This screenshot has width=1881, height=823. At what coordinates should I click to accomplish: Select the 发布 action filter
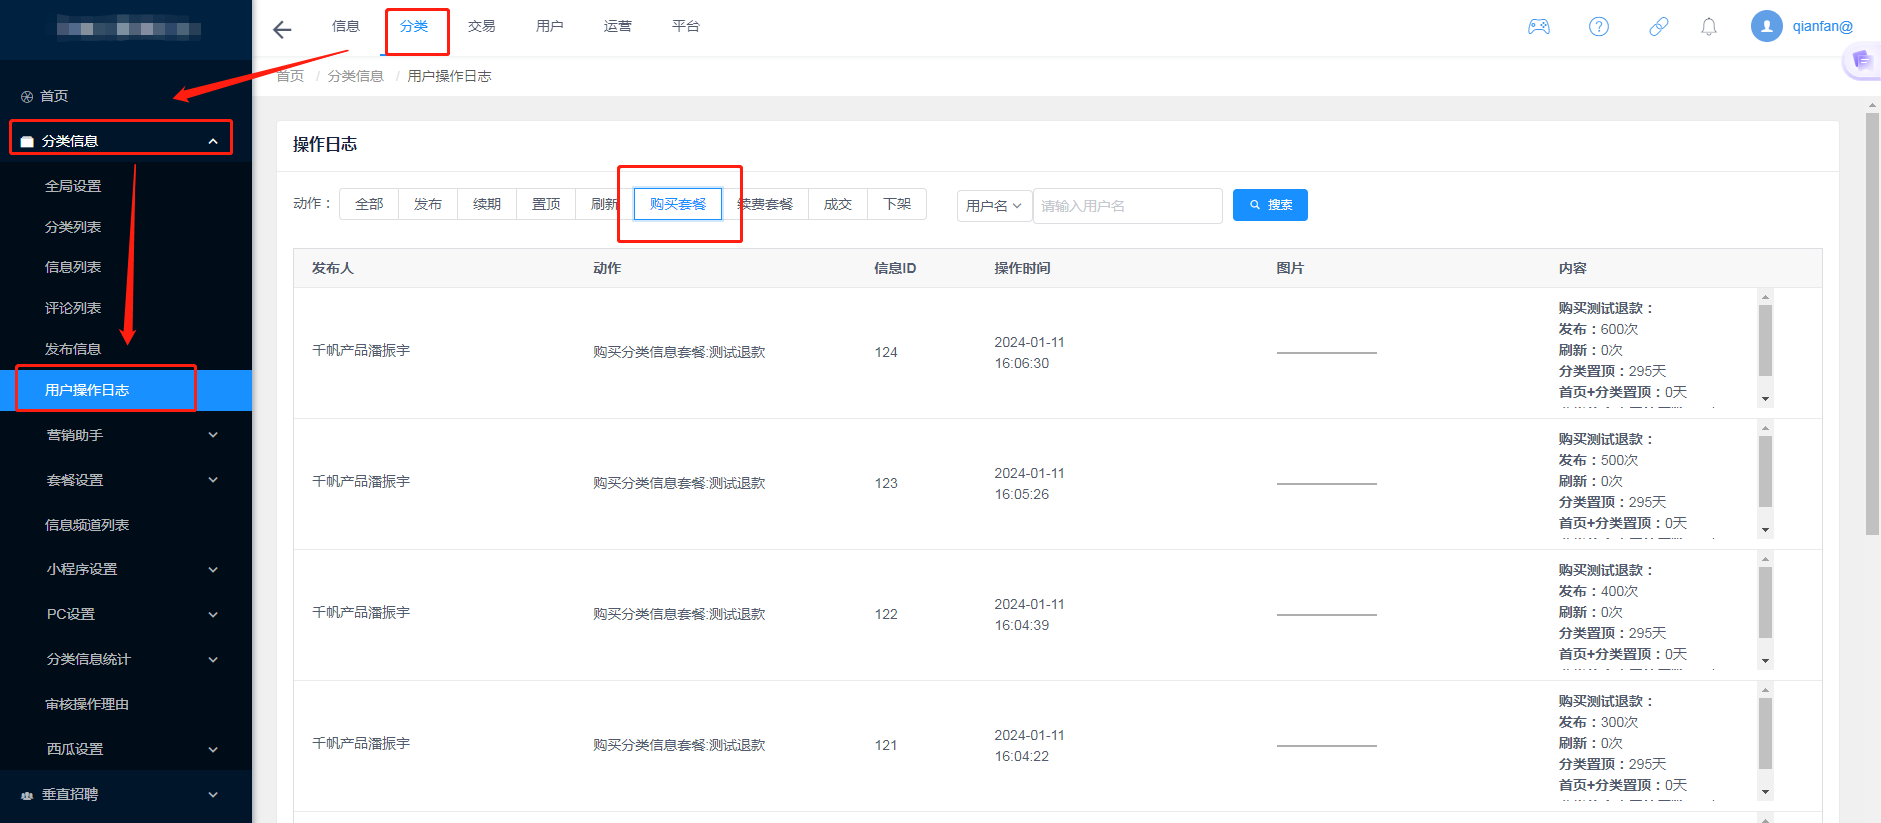click(428, 204)
